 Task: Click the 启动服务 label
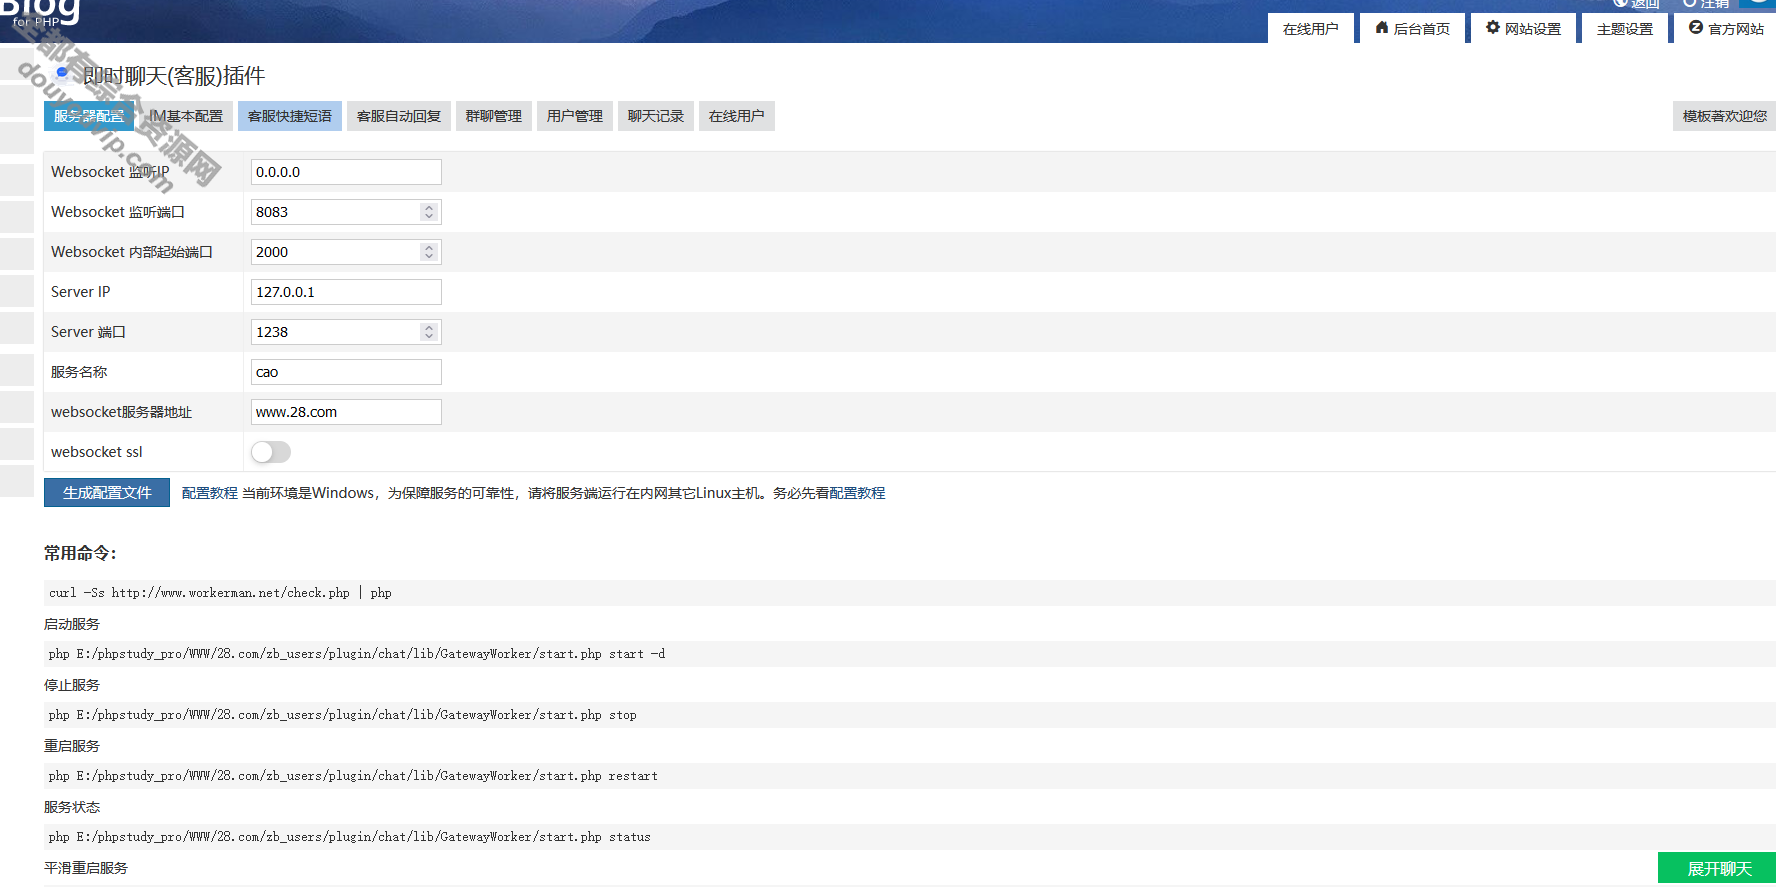[x=72, y=624]
